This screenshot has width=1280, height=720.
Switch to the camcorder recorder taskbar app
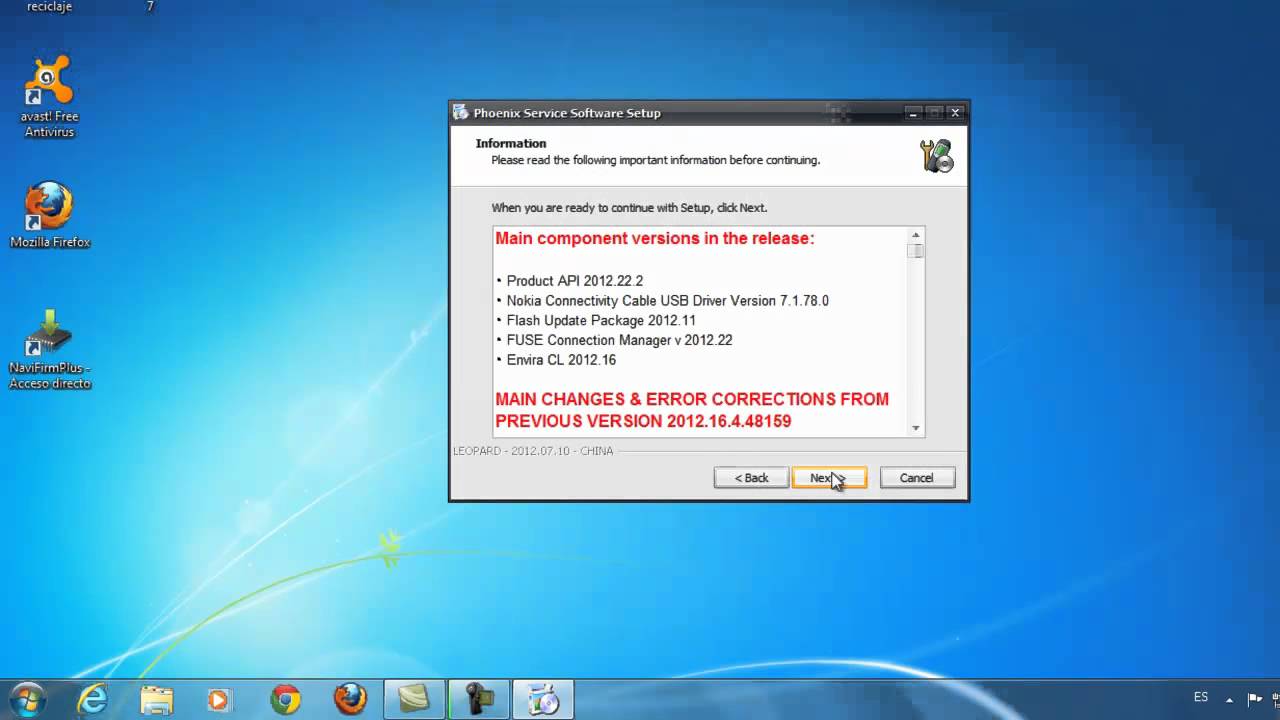pyautogui.click(x=478, y=699)
